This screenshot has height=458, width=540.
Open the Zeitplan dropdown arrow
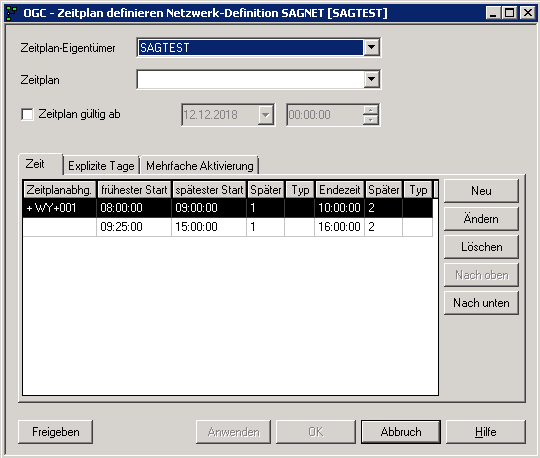point(372,80)
